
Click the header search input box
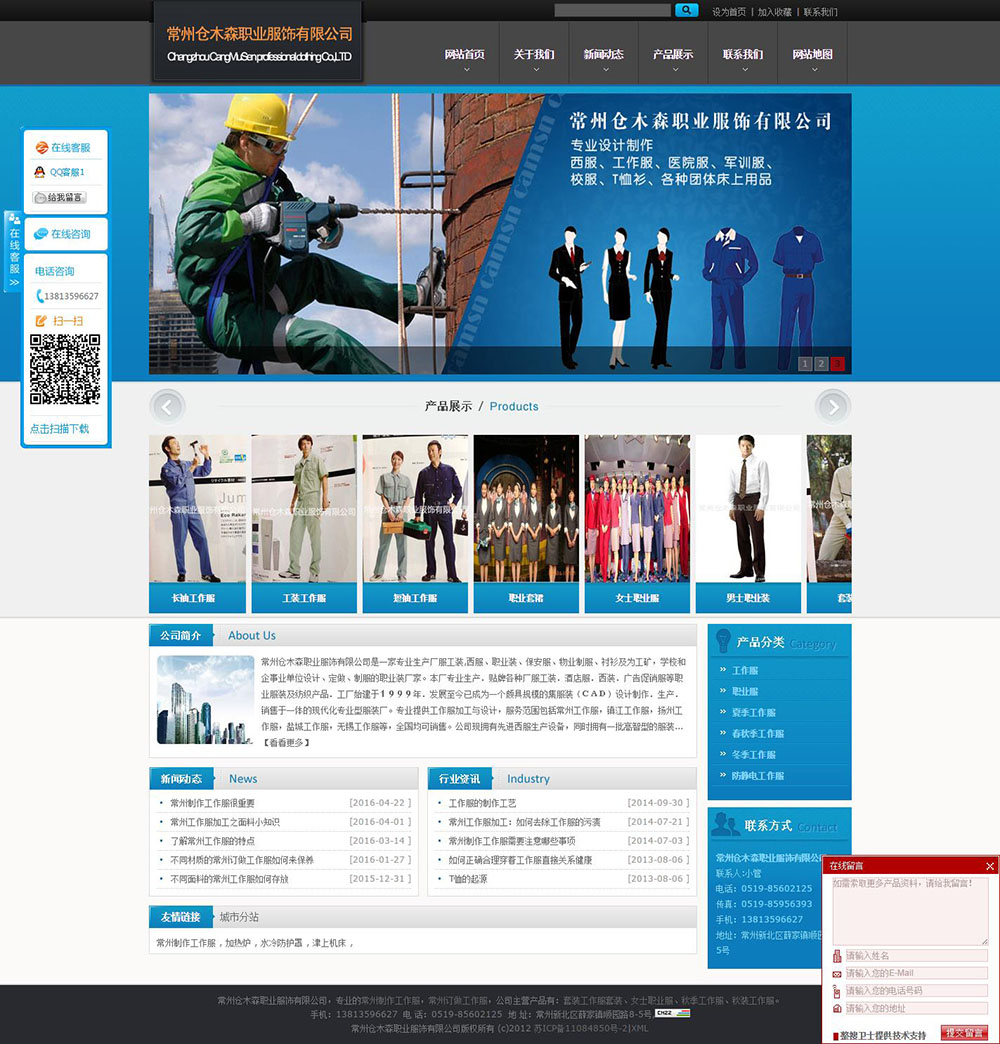click(612, 11)
